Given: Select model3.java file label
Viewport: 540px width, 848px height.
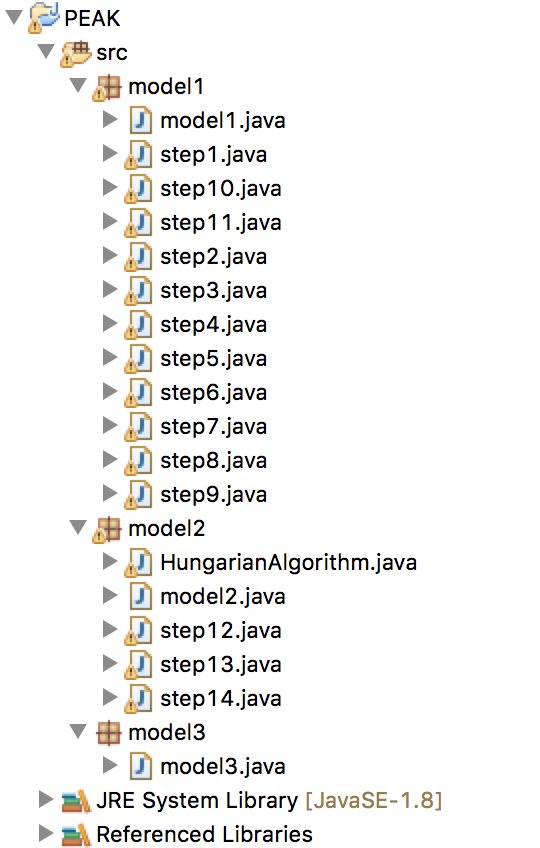Looking at the screenshot, I should (x=223, y=766).
